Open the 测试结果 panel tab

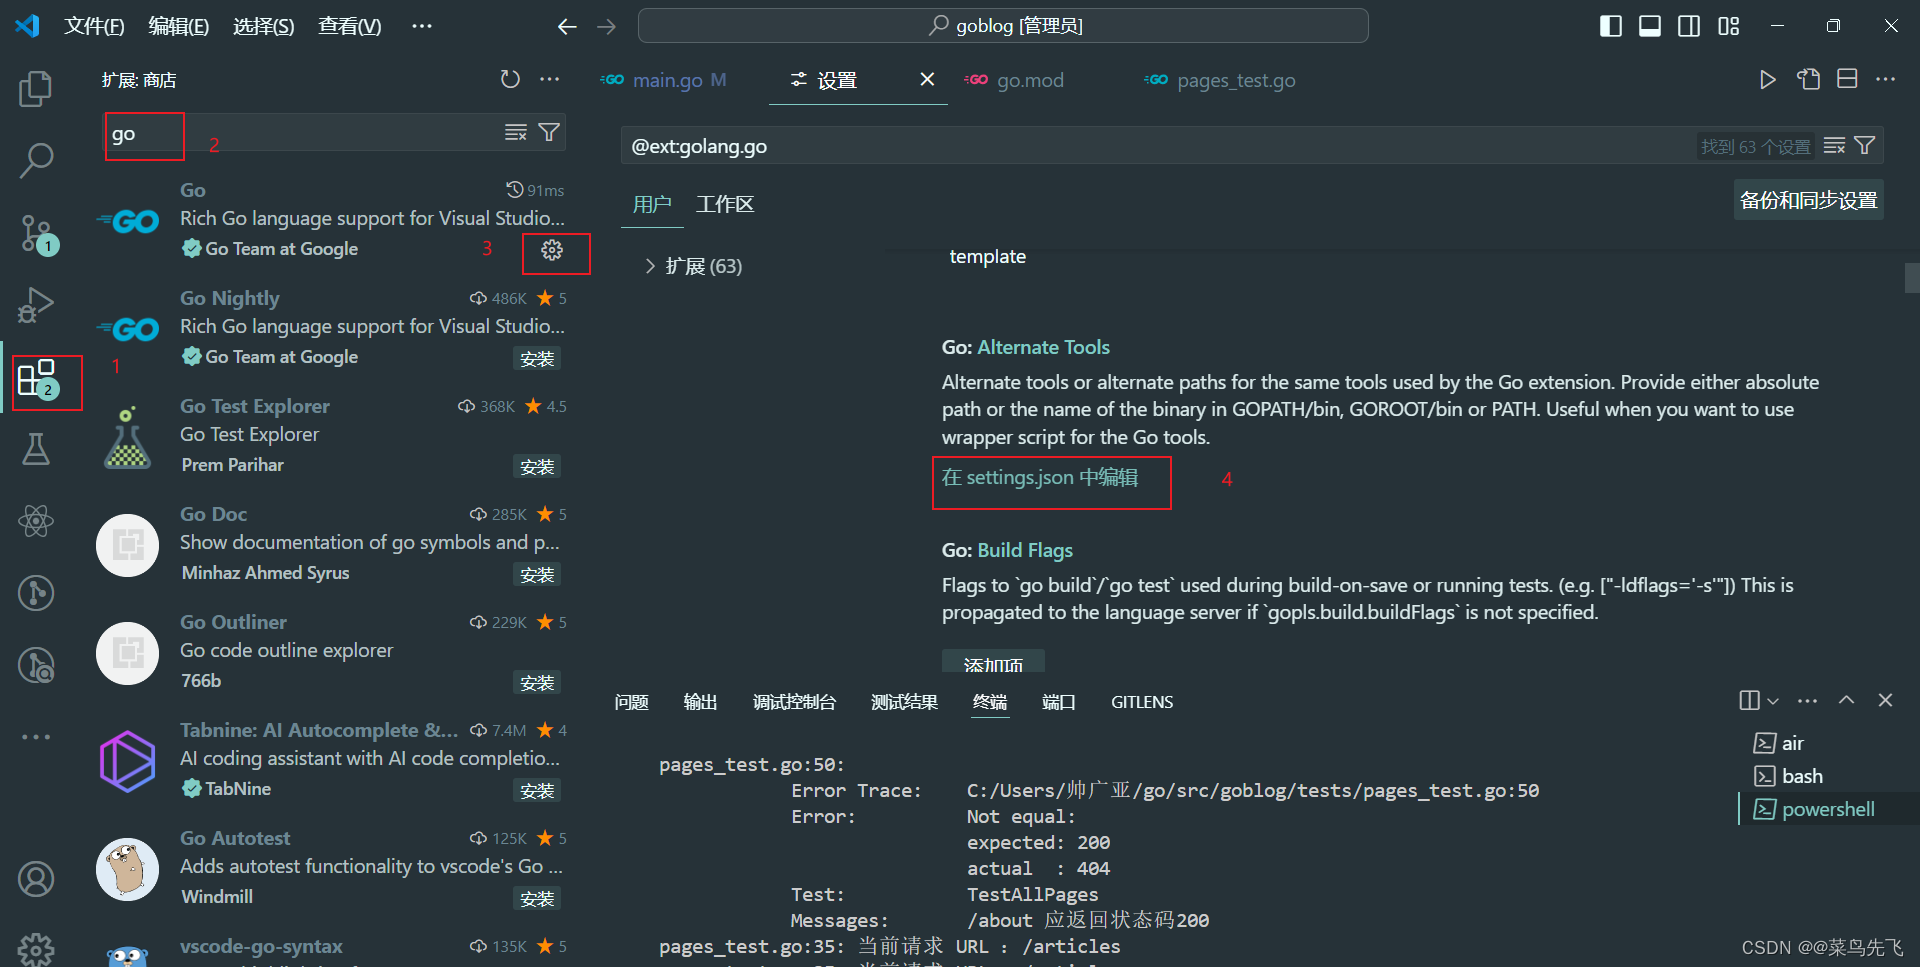point(904,702)
